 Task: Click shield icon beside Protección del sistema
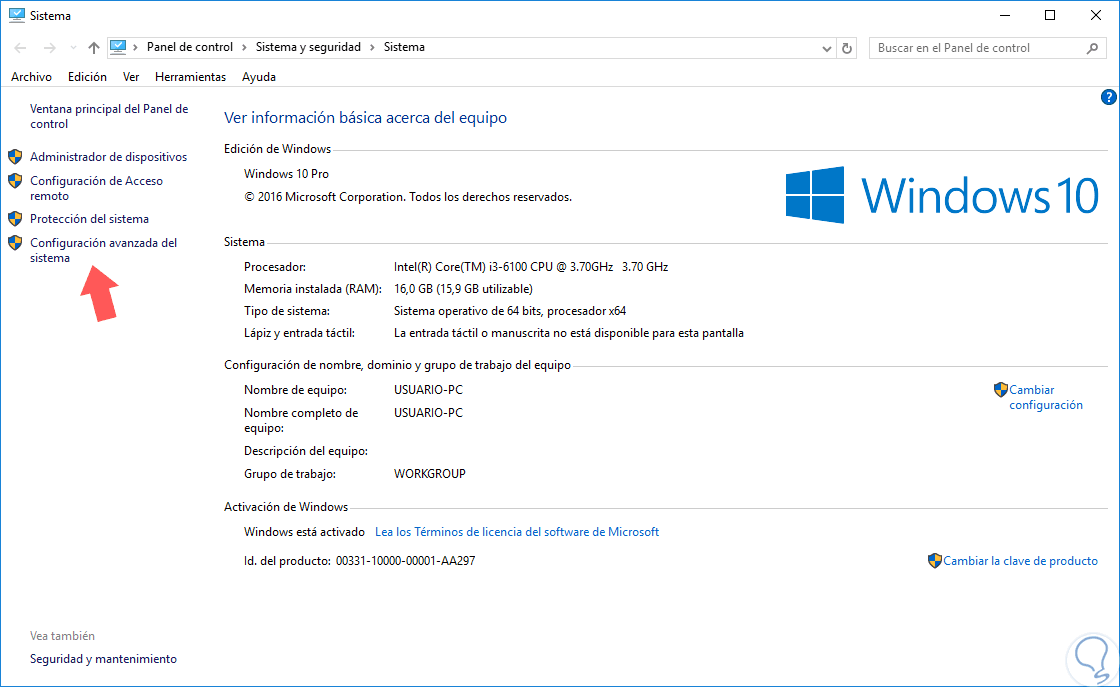click(x=15, y=219)
